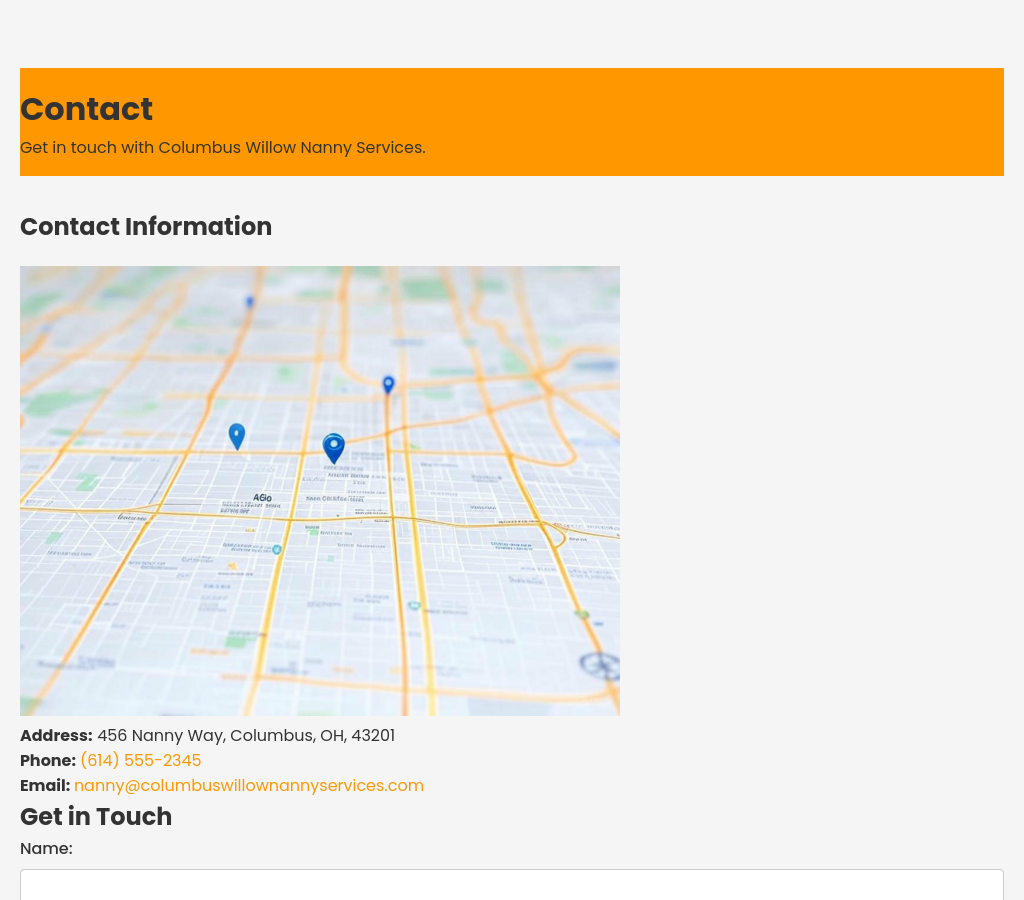Click the small blue pin above center pin
The height and width of the screenshot is (900, 1024).
pos(388,384)
